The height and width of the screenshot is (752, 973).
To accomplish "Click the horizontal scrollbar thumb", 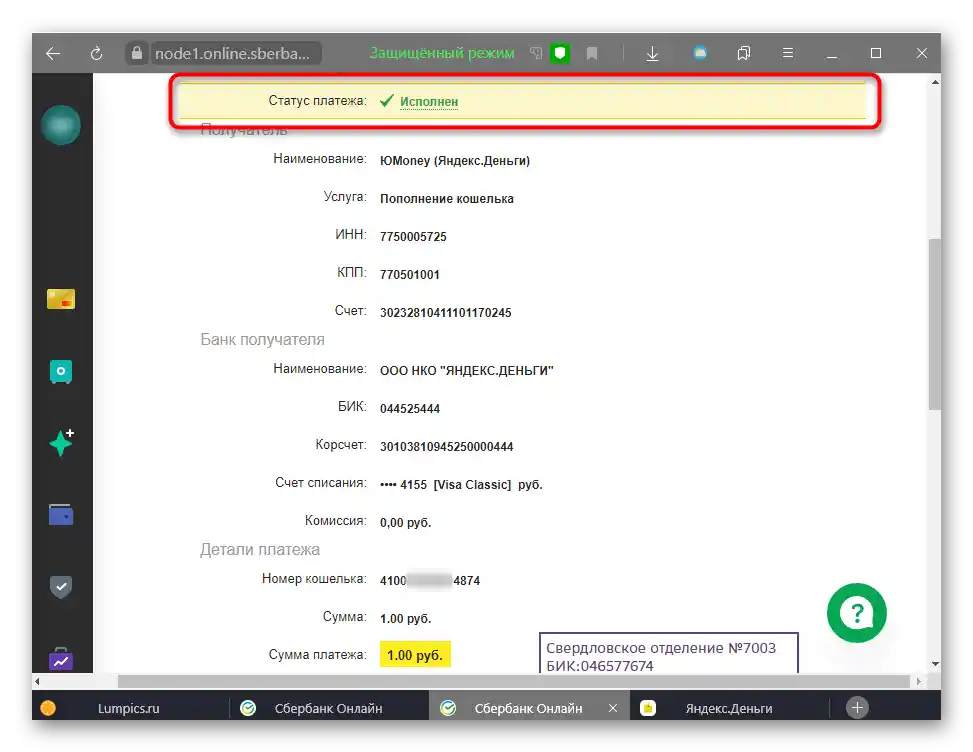I will 514,681.
